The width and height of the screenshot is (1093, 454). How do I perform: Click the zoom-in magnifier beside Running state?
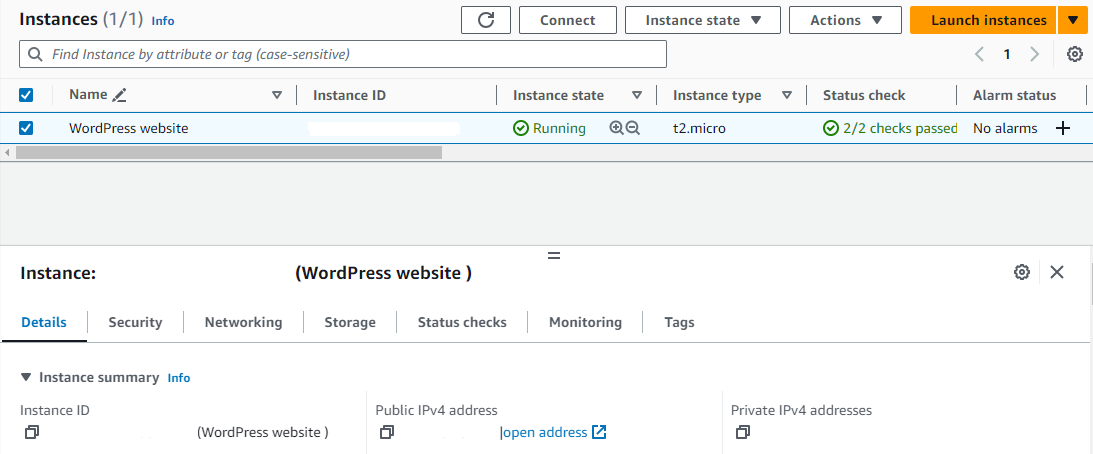[x=616, y=128]
